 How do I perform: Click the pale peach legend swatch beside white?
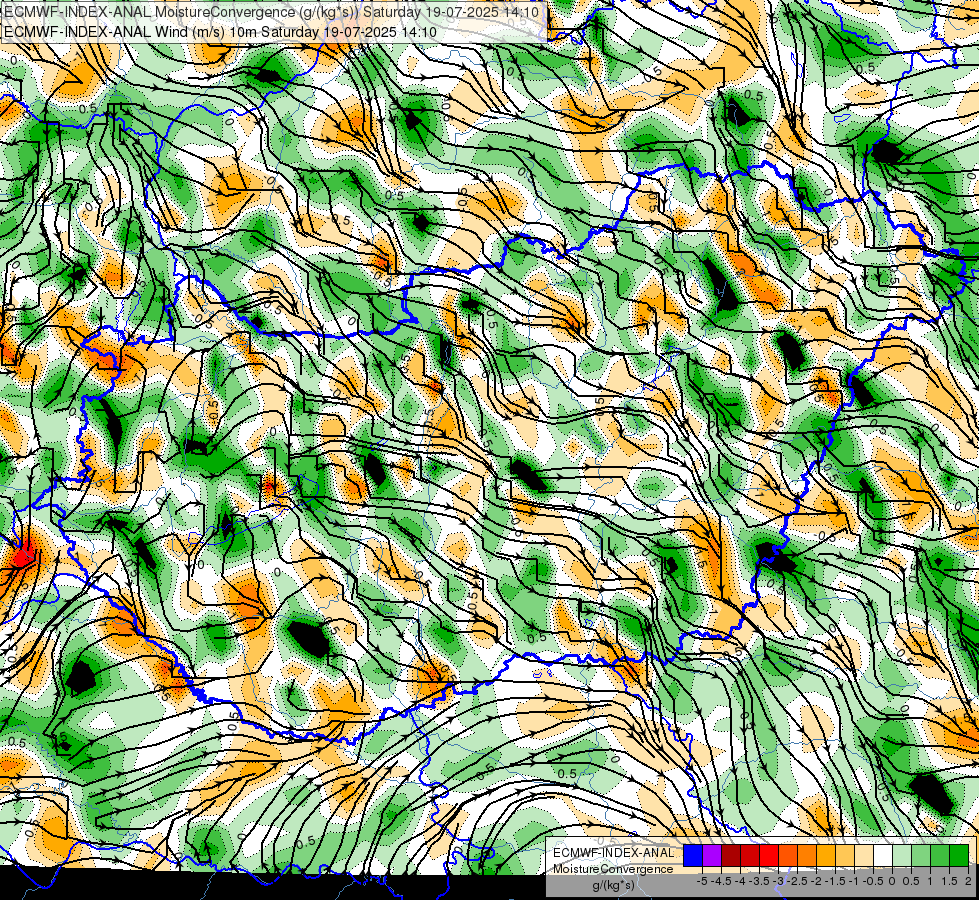864,855
